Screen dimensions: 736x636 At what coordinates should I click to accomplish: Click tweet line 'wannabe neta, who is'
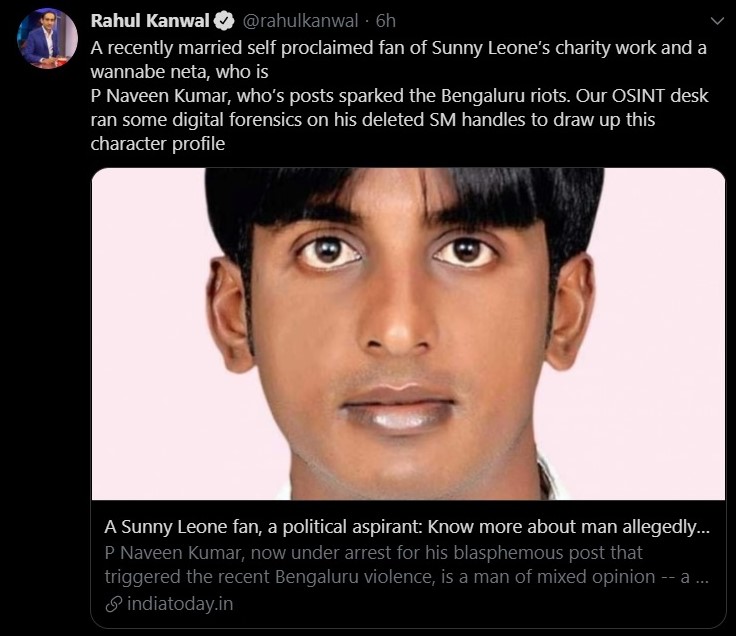pyautogui.click(x=179, y=72)
